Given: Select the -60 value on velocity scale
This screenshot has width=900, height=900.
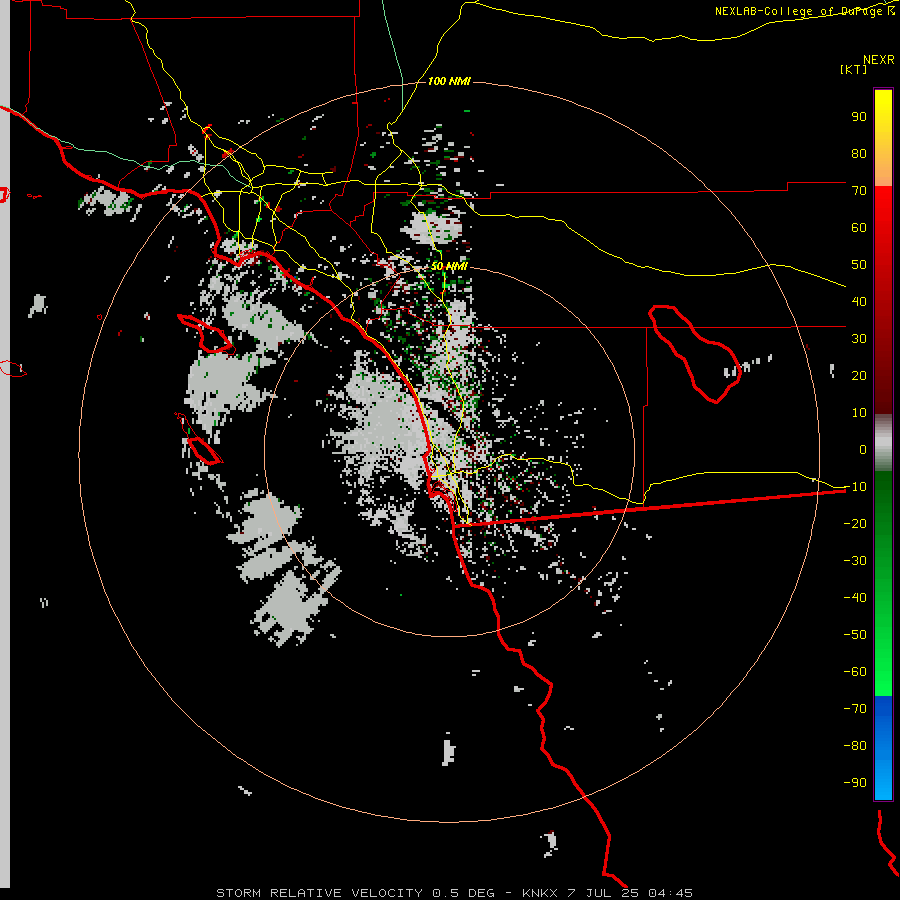Looking at the screenshot, I should point(855,672).
